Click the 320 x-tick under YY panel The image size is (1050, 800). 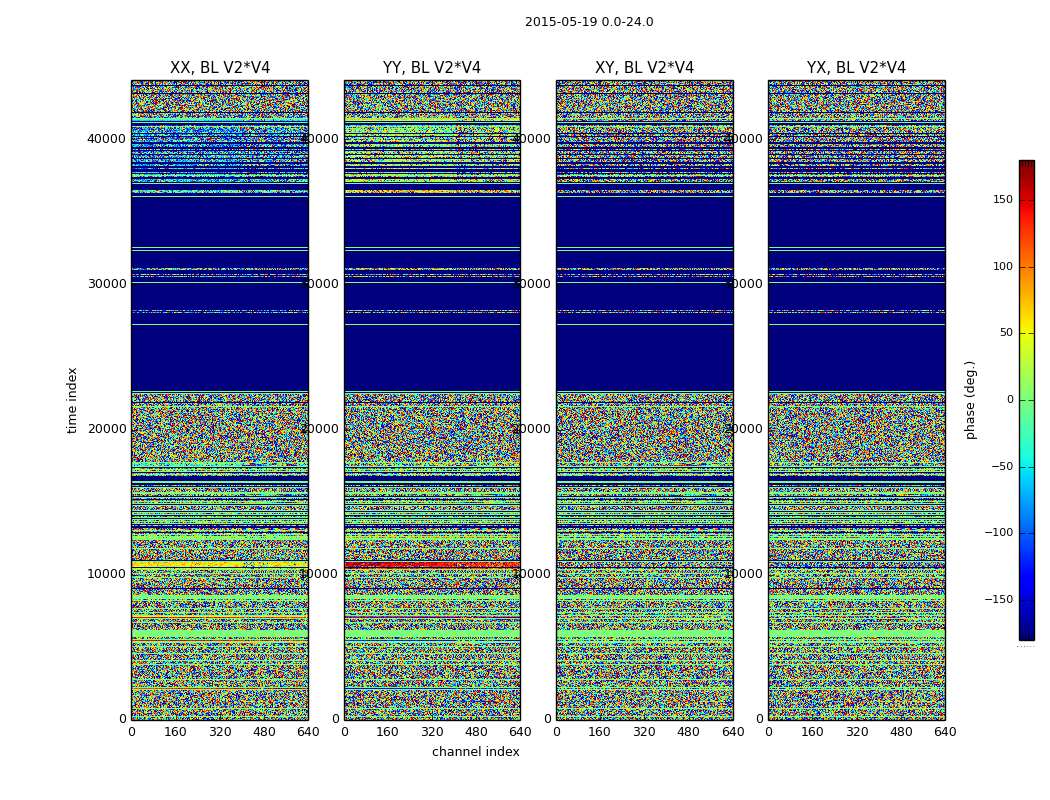click(x=432, y=732)
